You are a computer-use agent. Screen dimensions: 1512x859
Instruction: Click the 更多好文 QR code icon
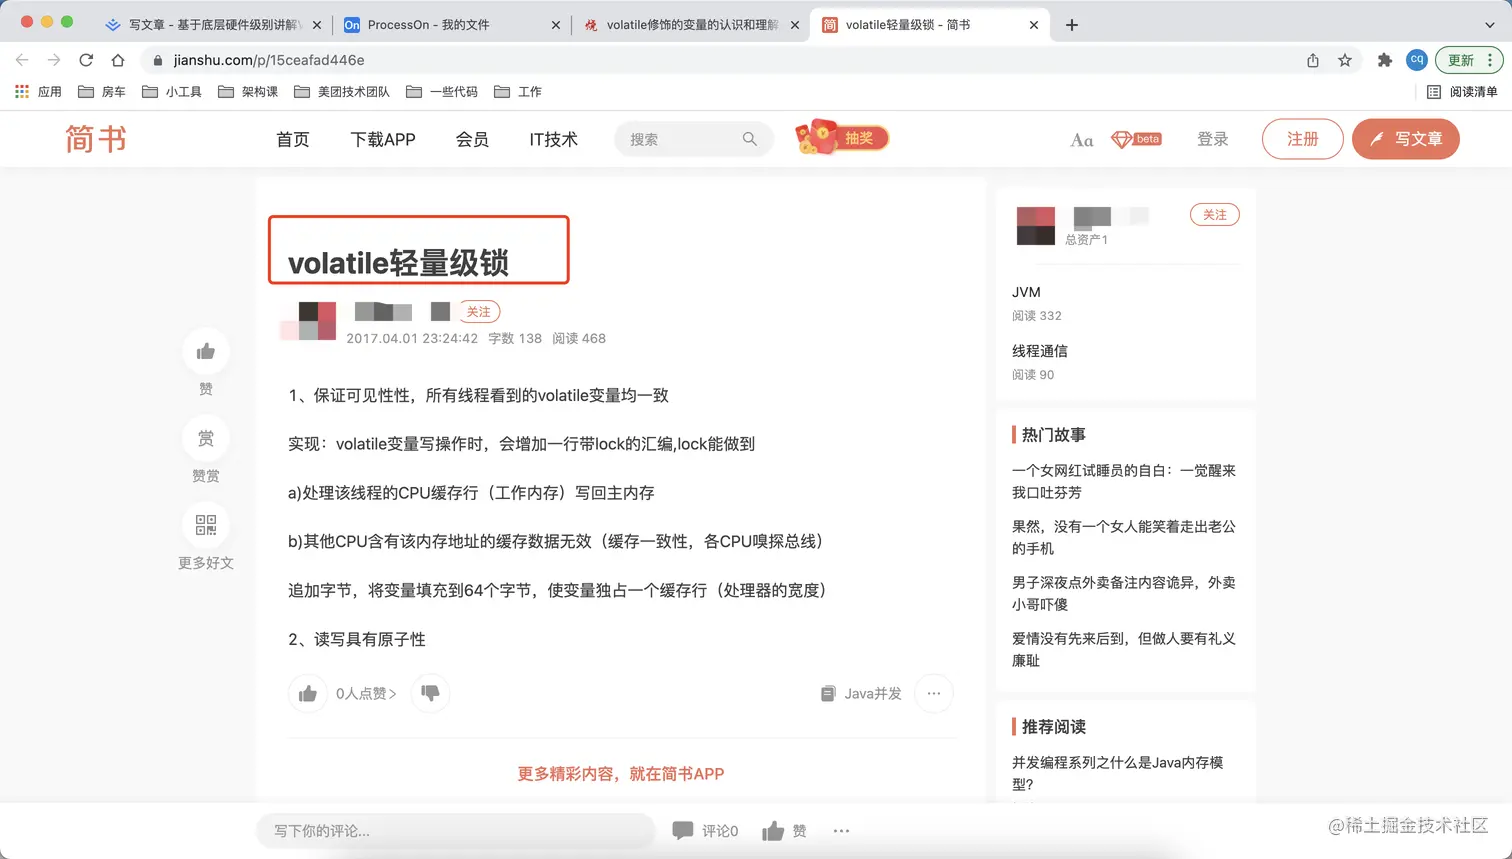[205, 524]
